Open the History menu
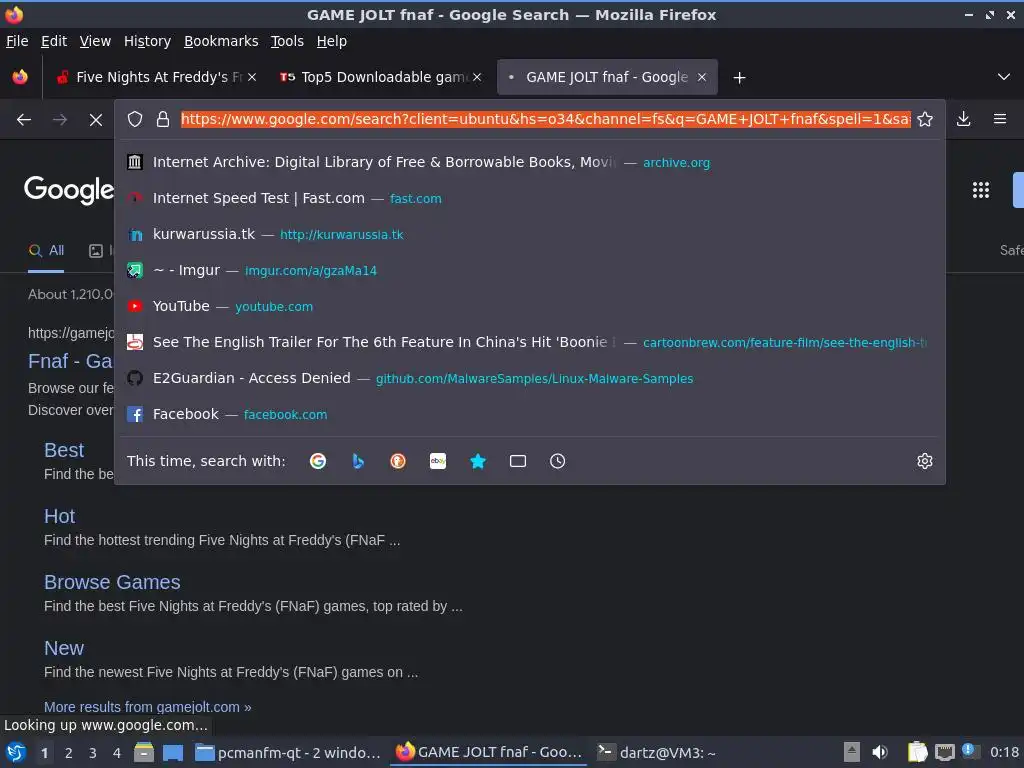The width and height of the screenshot is (1024, 768). pos(148,41)
